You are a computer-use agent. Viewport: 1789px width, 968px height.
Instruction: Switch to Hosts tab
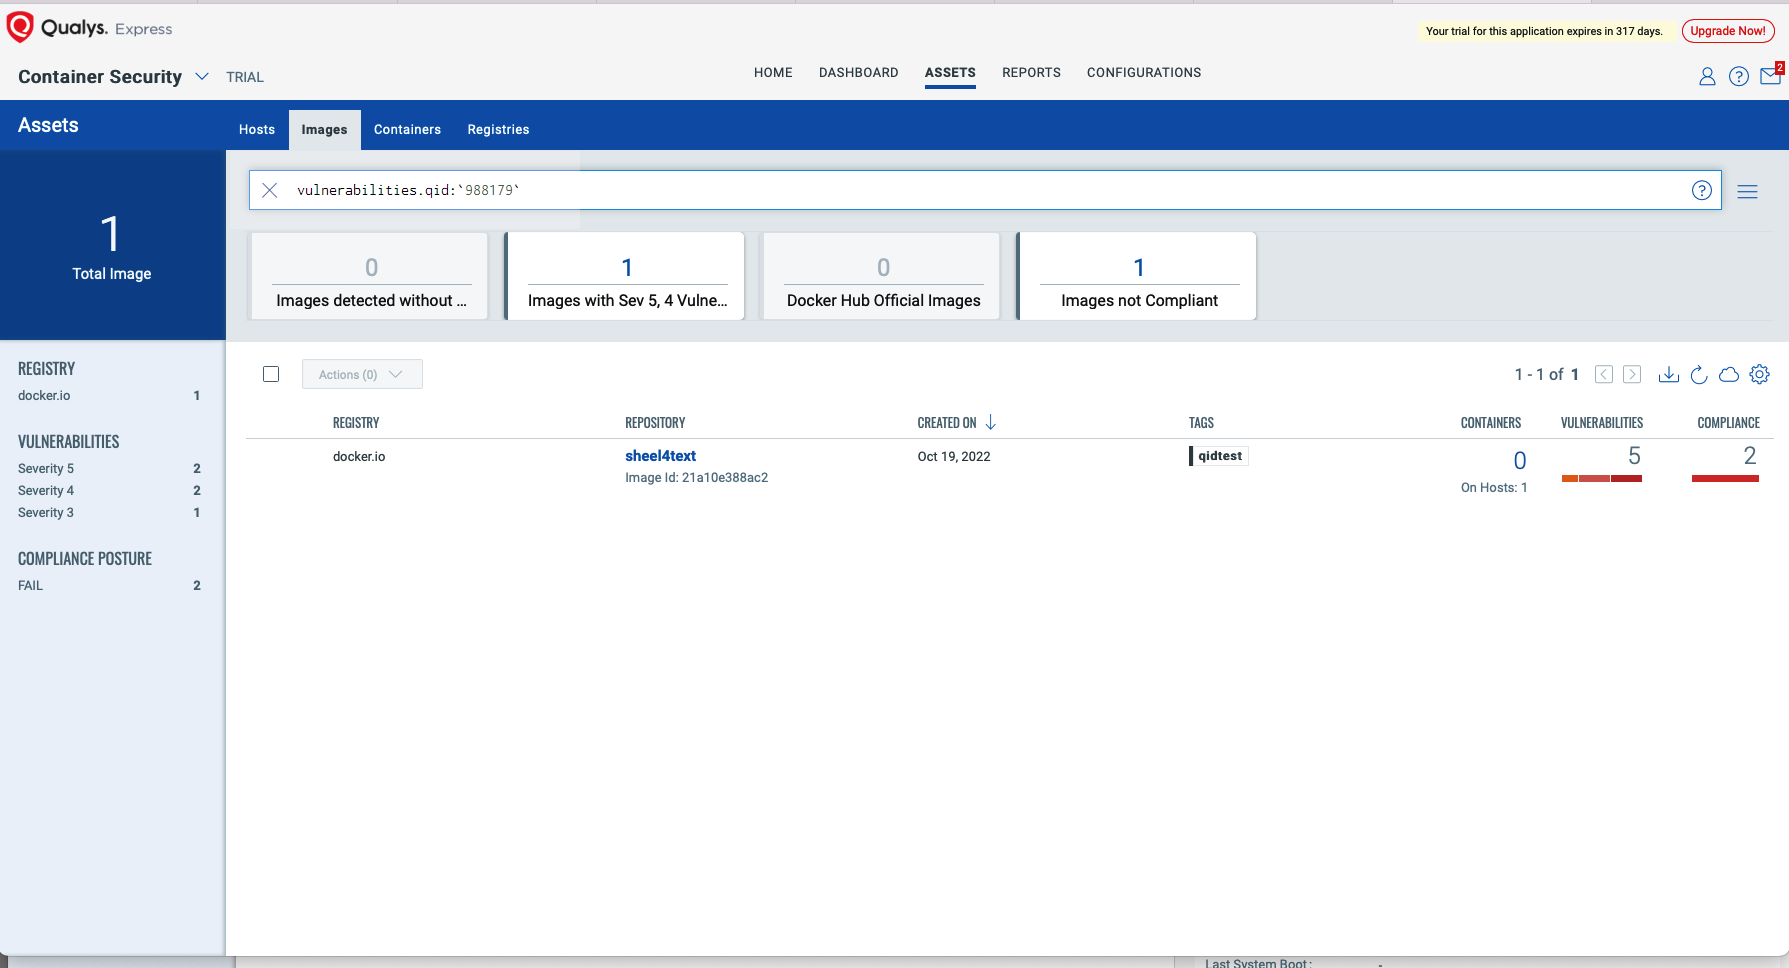coord(257,130)
